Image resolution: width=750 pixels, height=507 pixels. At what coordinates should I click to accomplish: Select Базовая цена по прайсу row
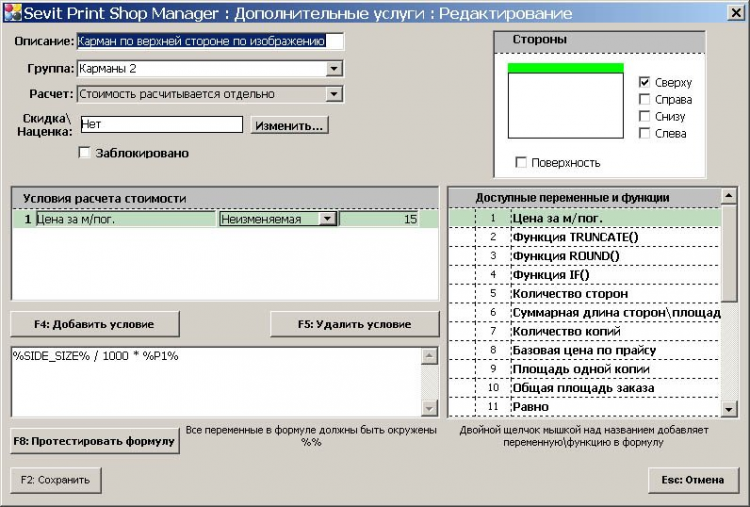(585, 350)
